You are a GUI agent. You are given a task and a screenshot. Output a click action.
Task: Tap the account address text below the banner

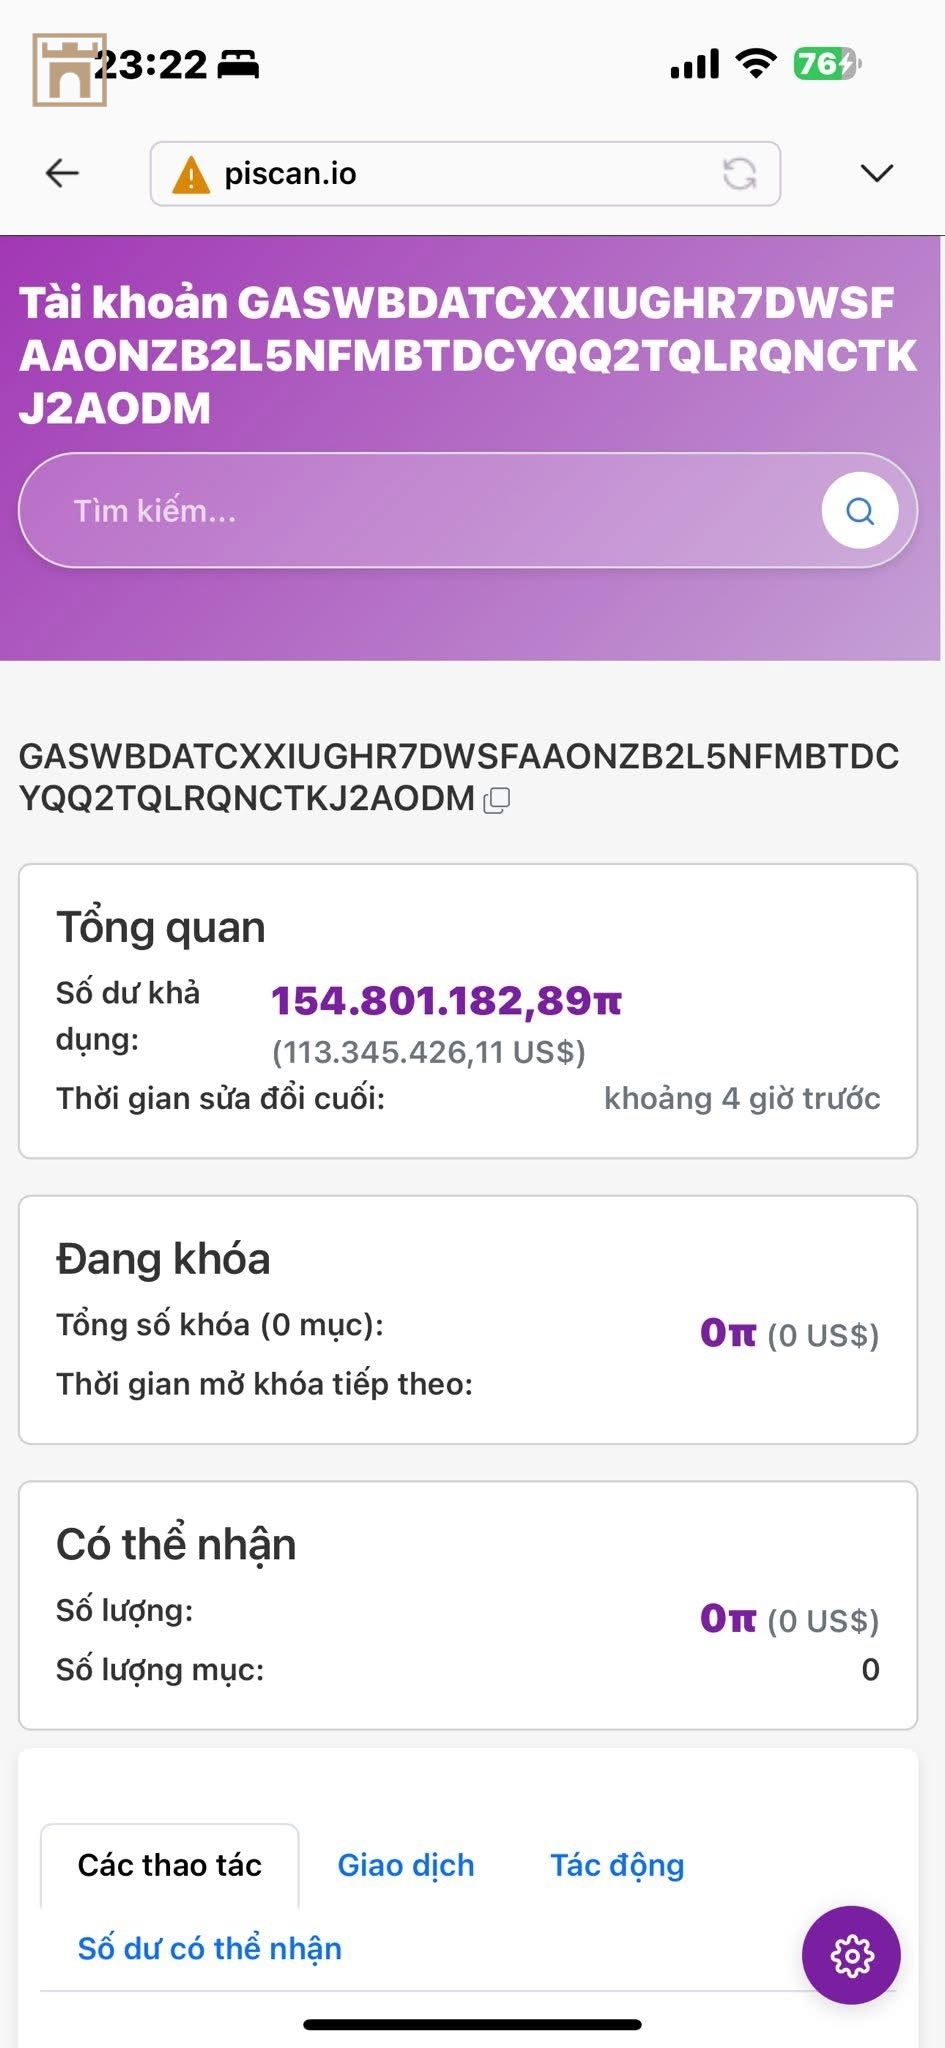[459, 777]
